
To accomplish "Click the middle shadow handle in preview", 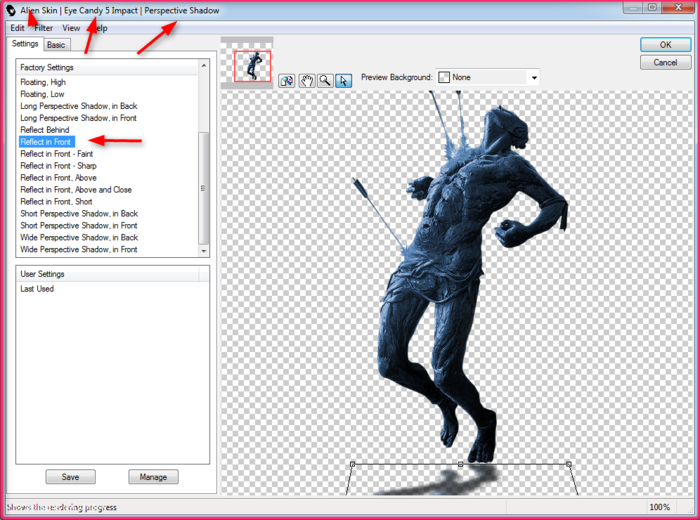I will tap(460, 464).
